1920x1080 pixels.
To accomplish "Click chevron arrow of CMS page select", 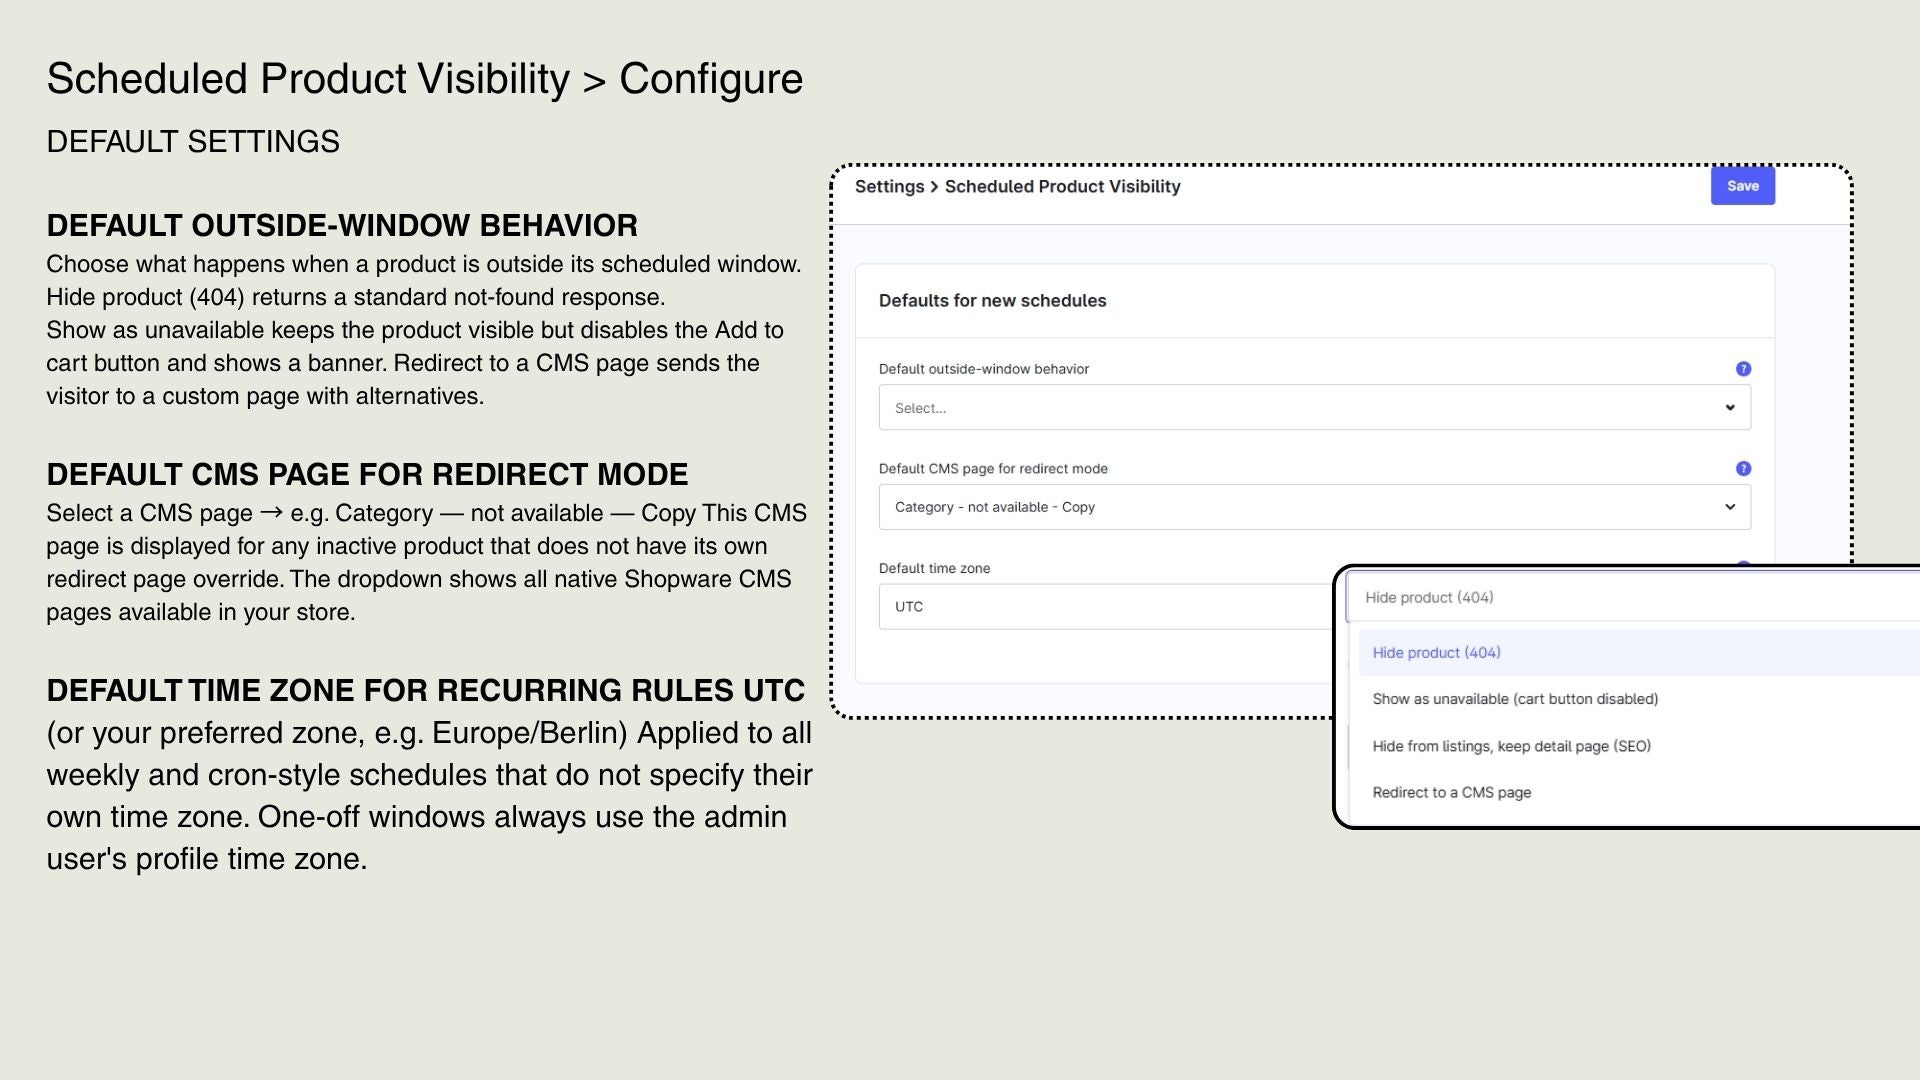I will pyautogui.click(x=1729, y=507).
